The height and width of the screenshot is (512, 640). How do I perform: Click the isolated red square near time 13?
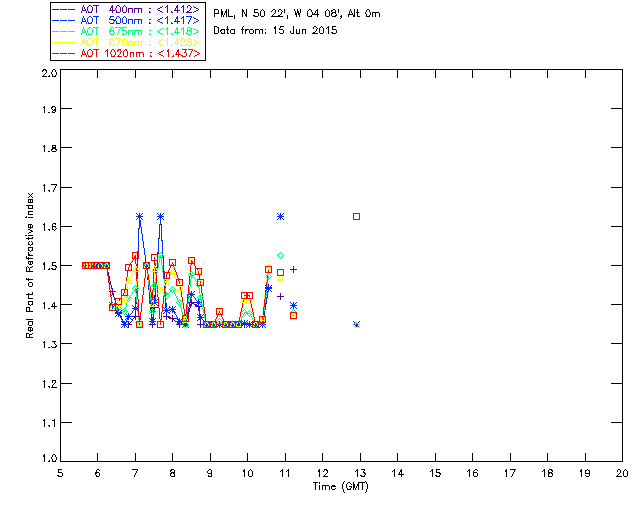[x=356, y=216]
